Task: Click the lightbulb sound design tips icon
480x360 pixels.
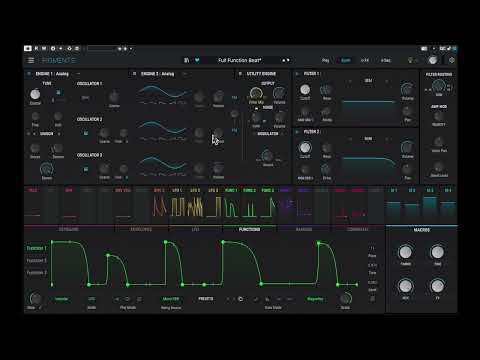Action: [x=410, y=60]
